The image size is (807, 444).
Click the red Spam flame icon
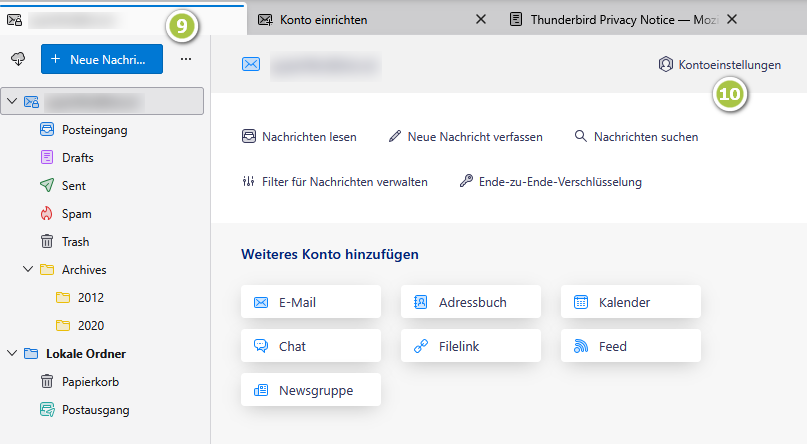[47, 214]
